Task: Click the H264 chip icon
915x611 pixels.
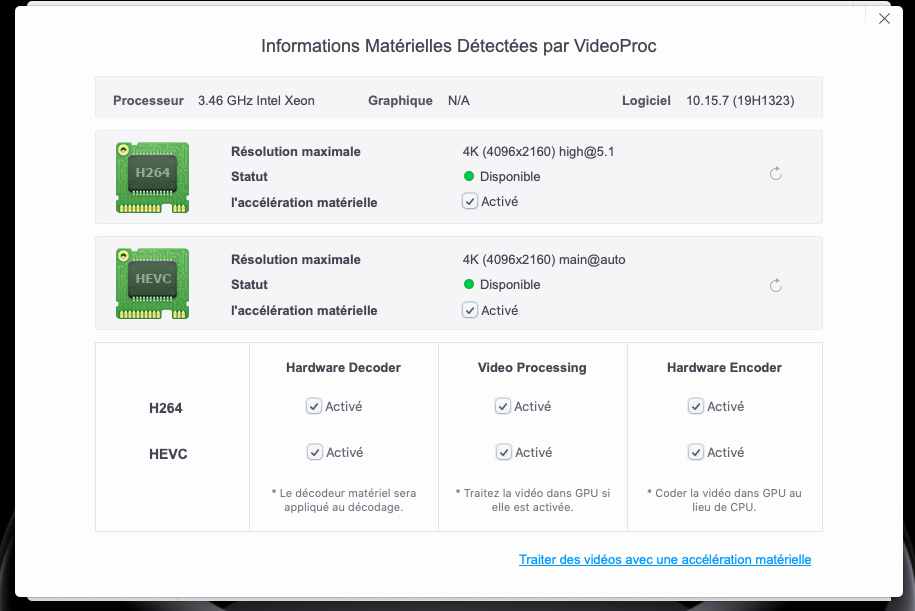Action: click(x=152, y=177)
